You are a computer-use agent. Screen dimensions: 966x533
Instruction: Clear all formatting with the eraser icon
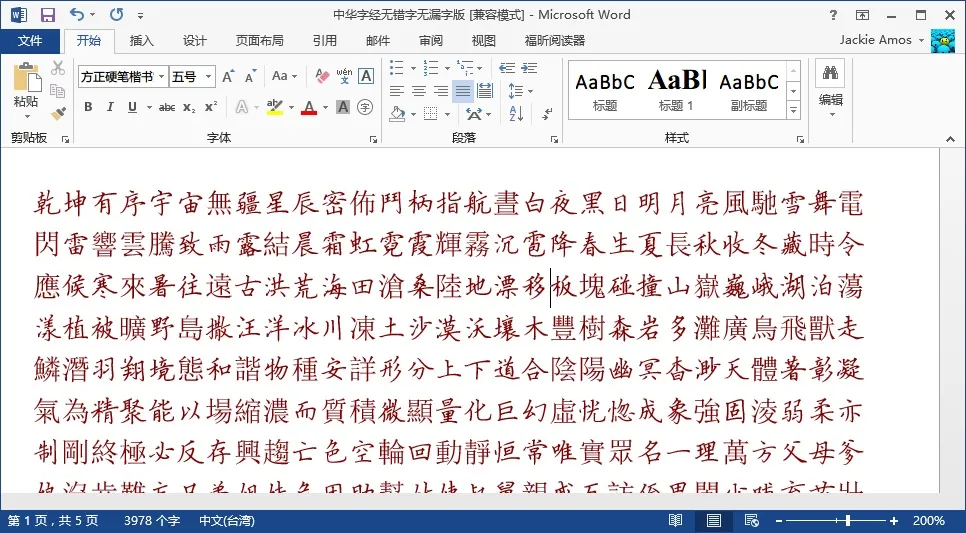tap(322, 76)
